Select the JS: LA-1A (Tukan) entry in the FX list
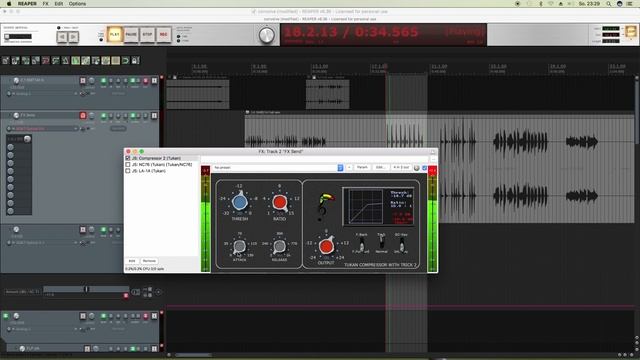This screenshot has width=640, height=360. [149, 171]
